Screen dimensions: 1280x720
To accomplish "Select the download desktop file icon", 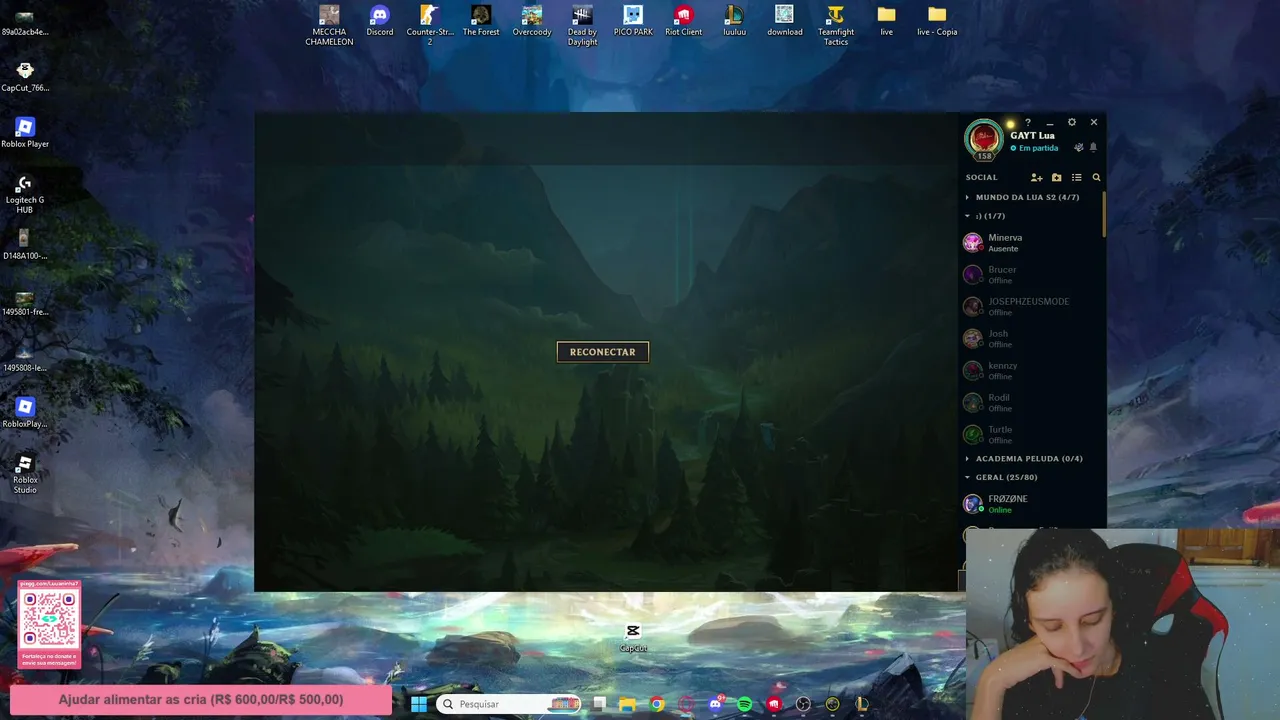I will click(x=785, y=21).
